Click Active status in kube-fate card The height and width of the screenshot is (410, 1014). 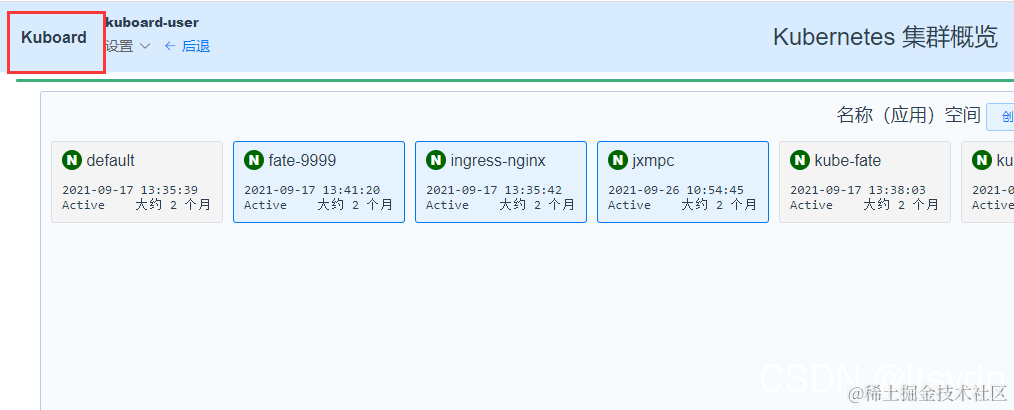(x=812, y=205)
